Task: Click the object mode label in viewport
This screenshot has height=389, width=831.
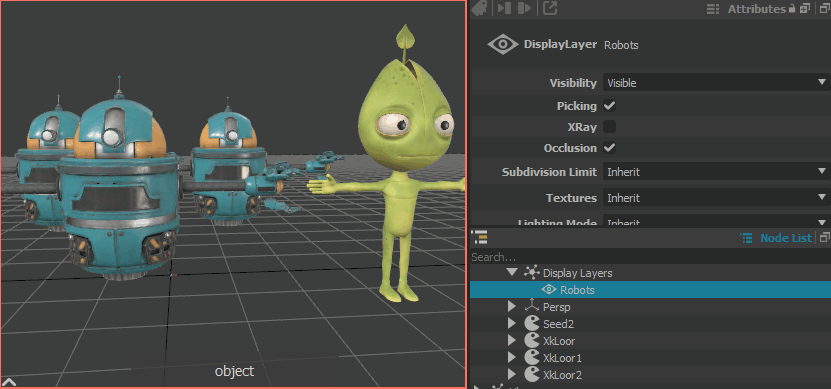Action: tap(234, 371)
